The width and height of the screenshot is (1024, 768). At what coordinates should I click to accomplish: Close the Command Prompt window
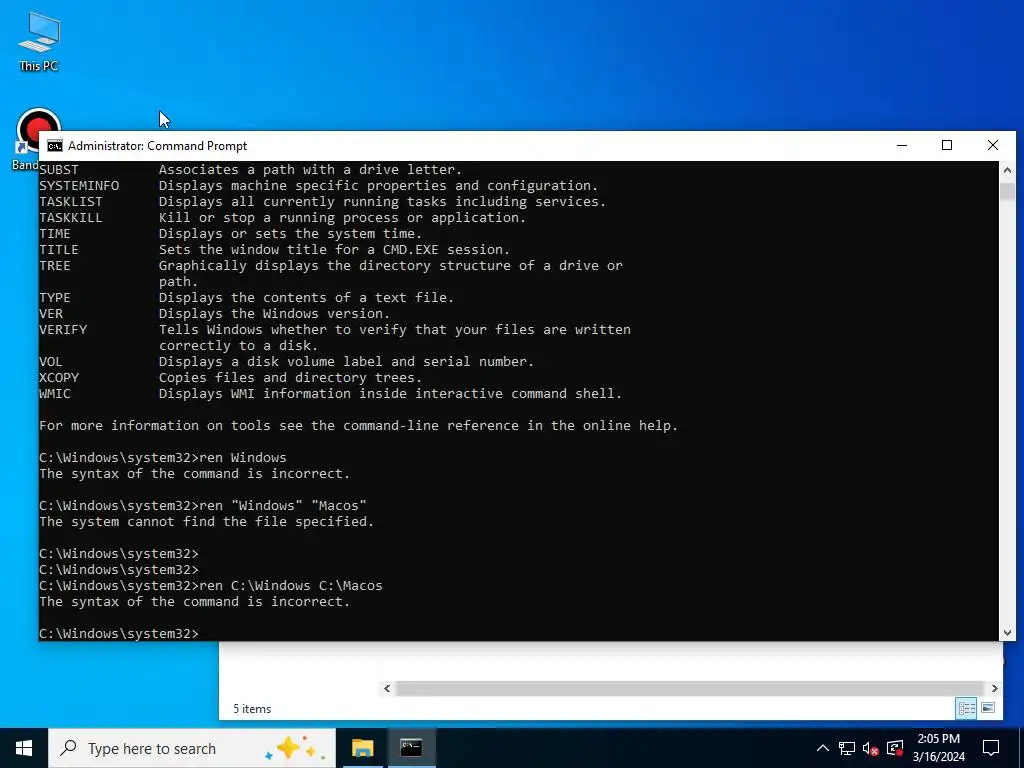pos(993,146)
